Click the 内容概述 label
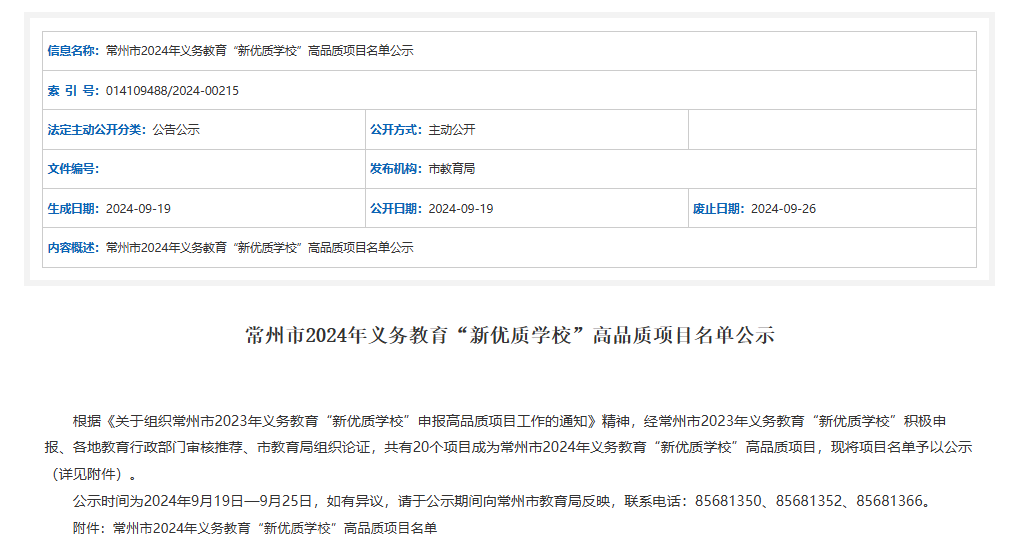Image resolution: width=1010 pixels, height=545 pixels. pos(73,248)
